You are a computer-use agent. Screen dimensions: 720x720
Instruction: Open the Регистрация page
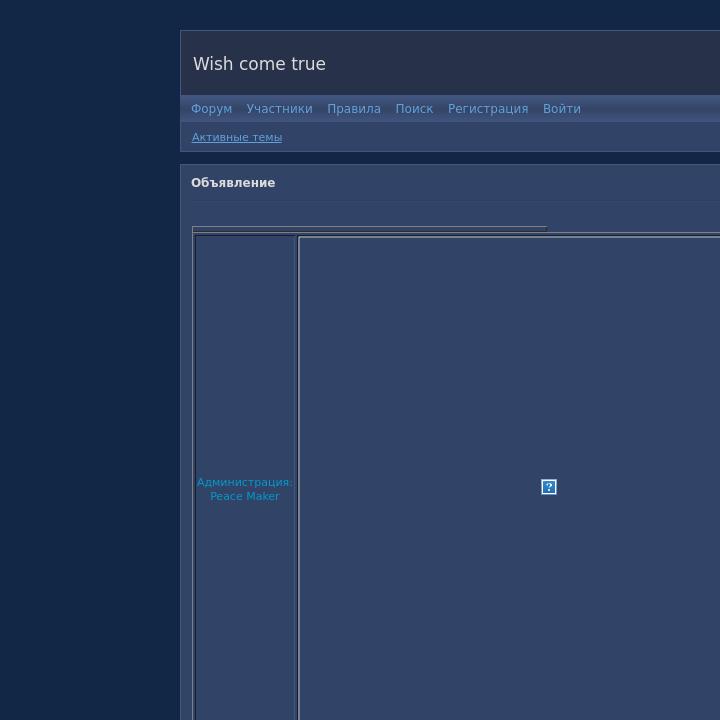[x=488, y=109]
